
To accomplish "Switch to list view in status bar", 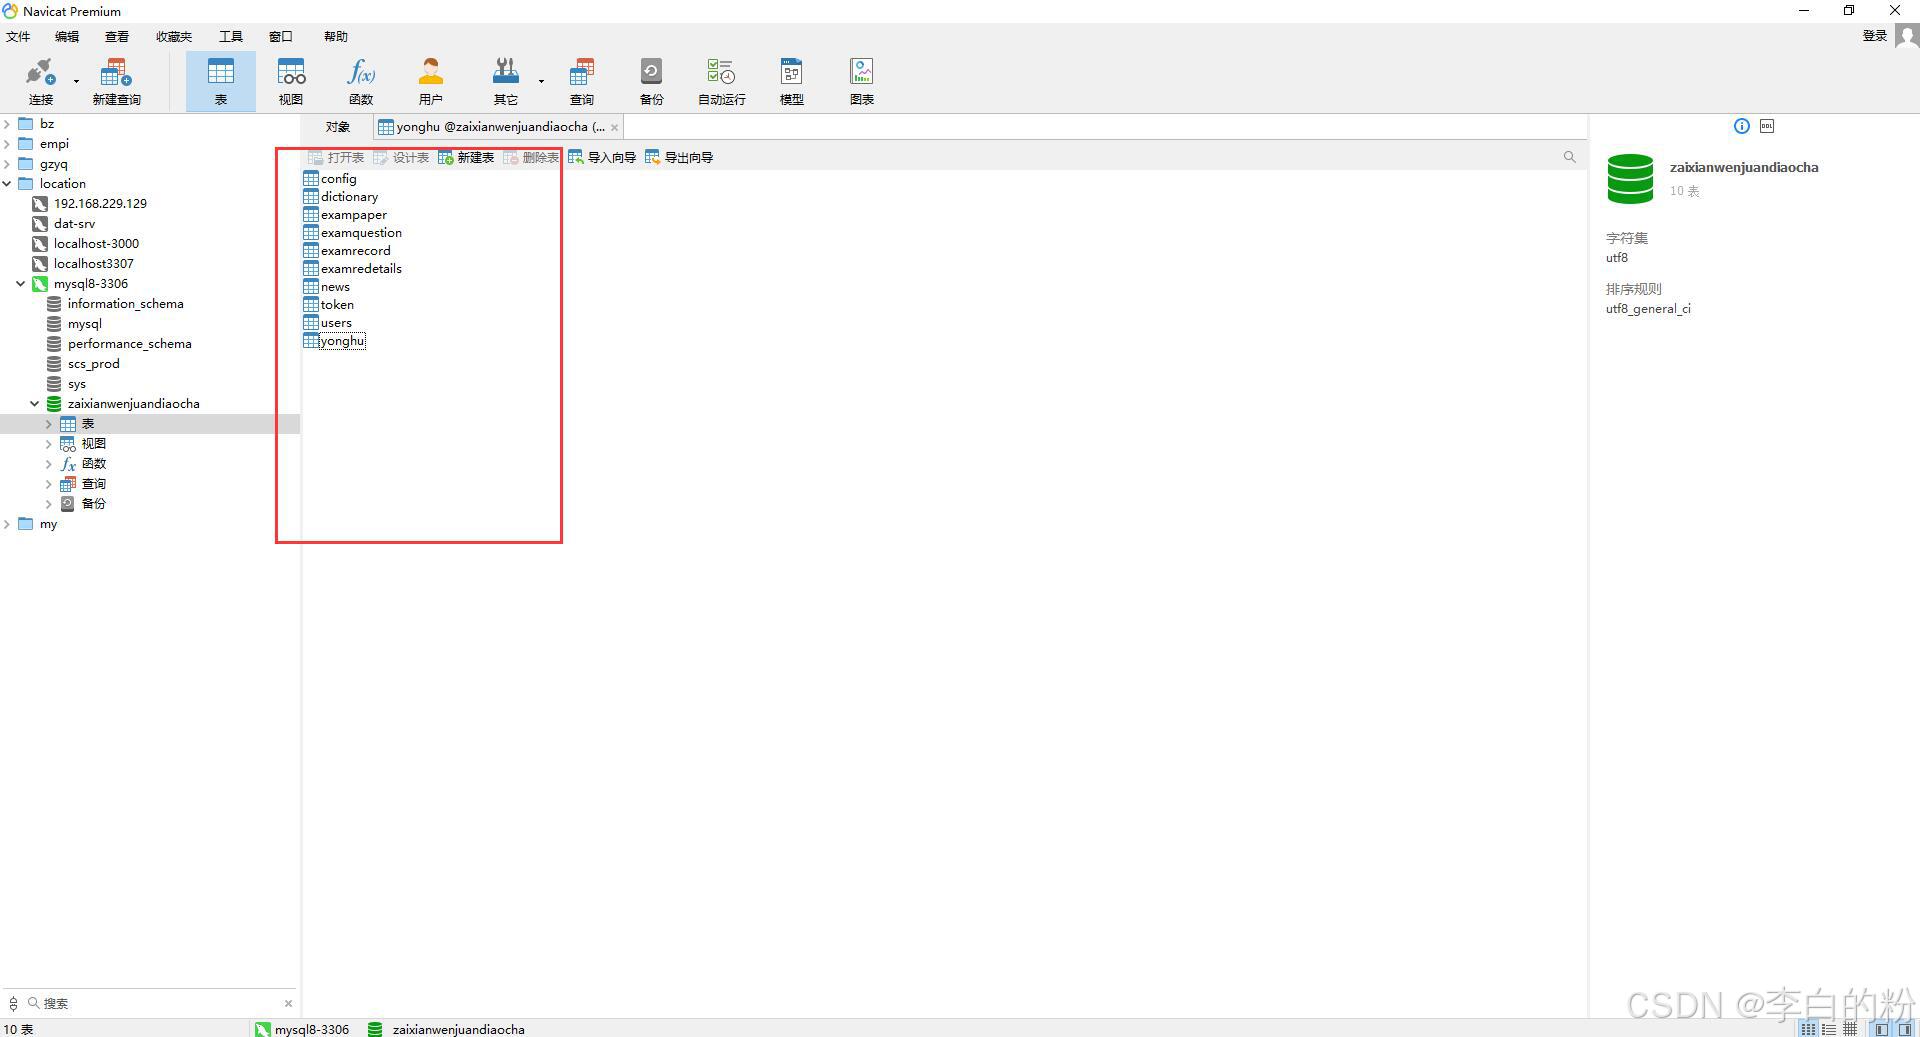I will 1808,1029.
